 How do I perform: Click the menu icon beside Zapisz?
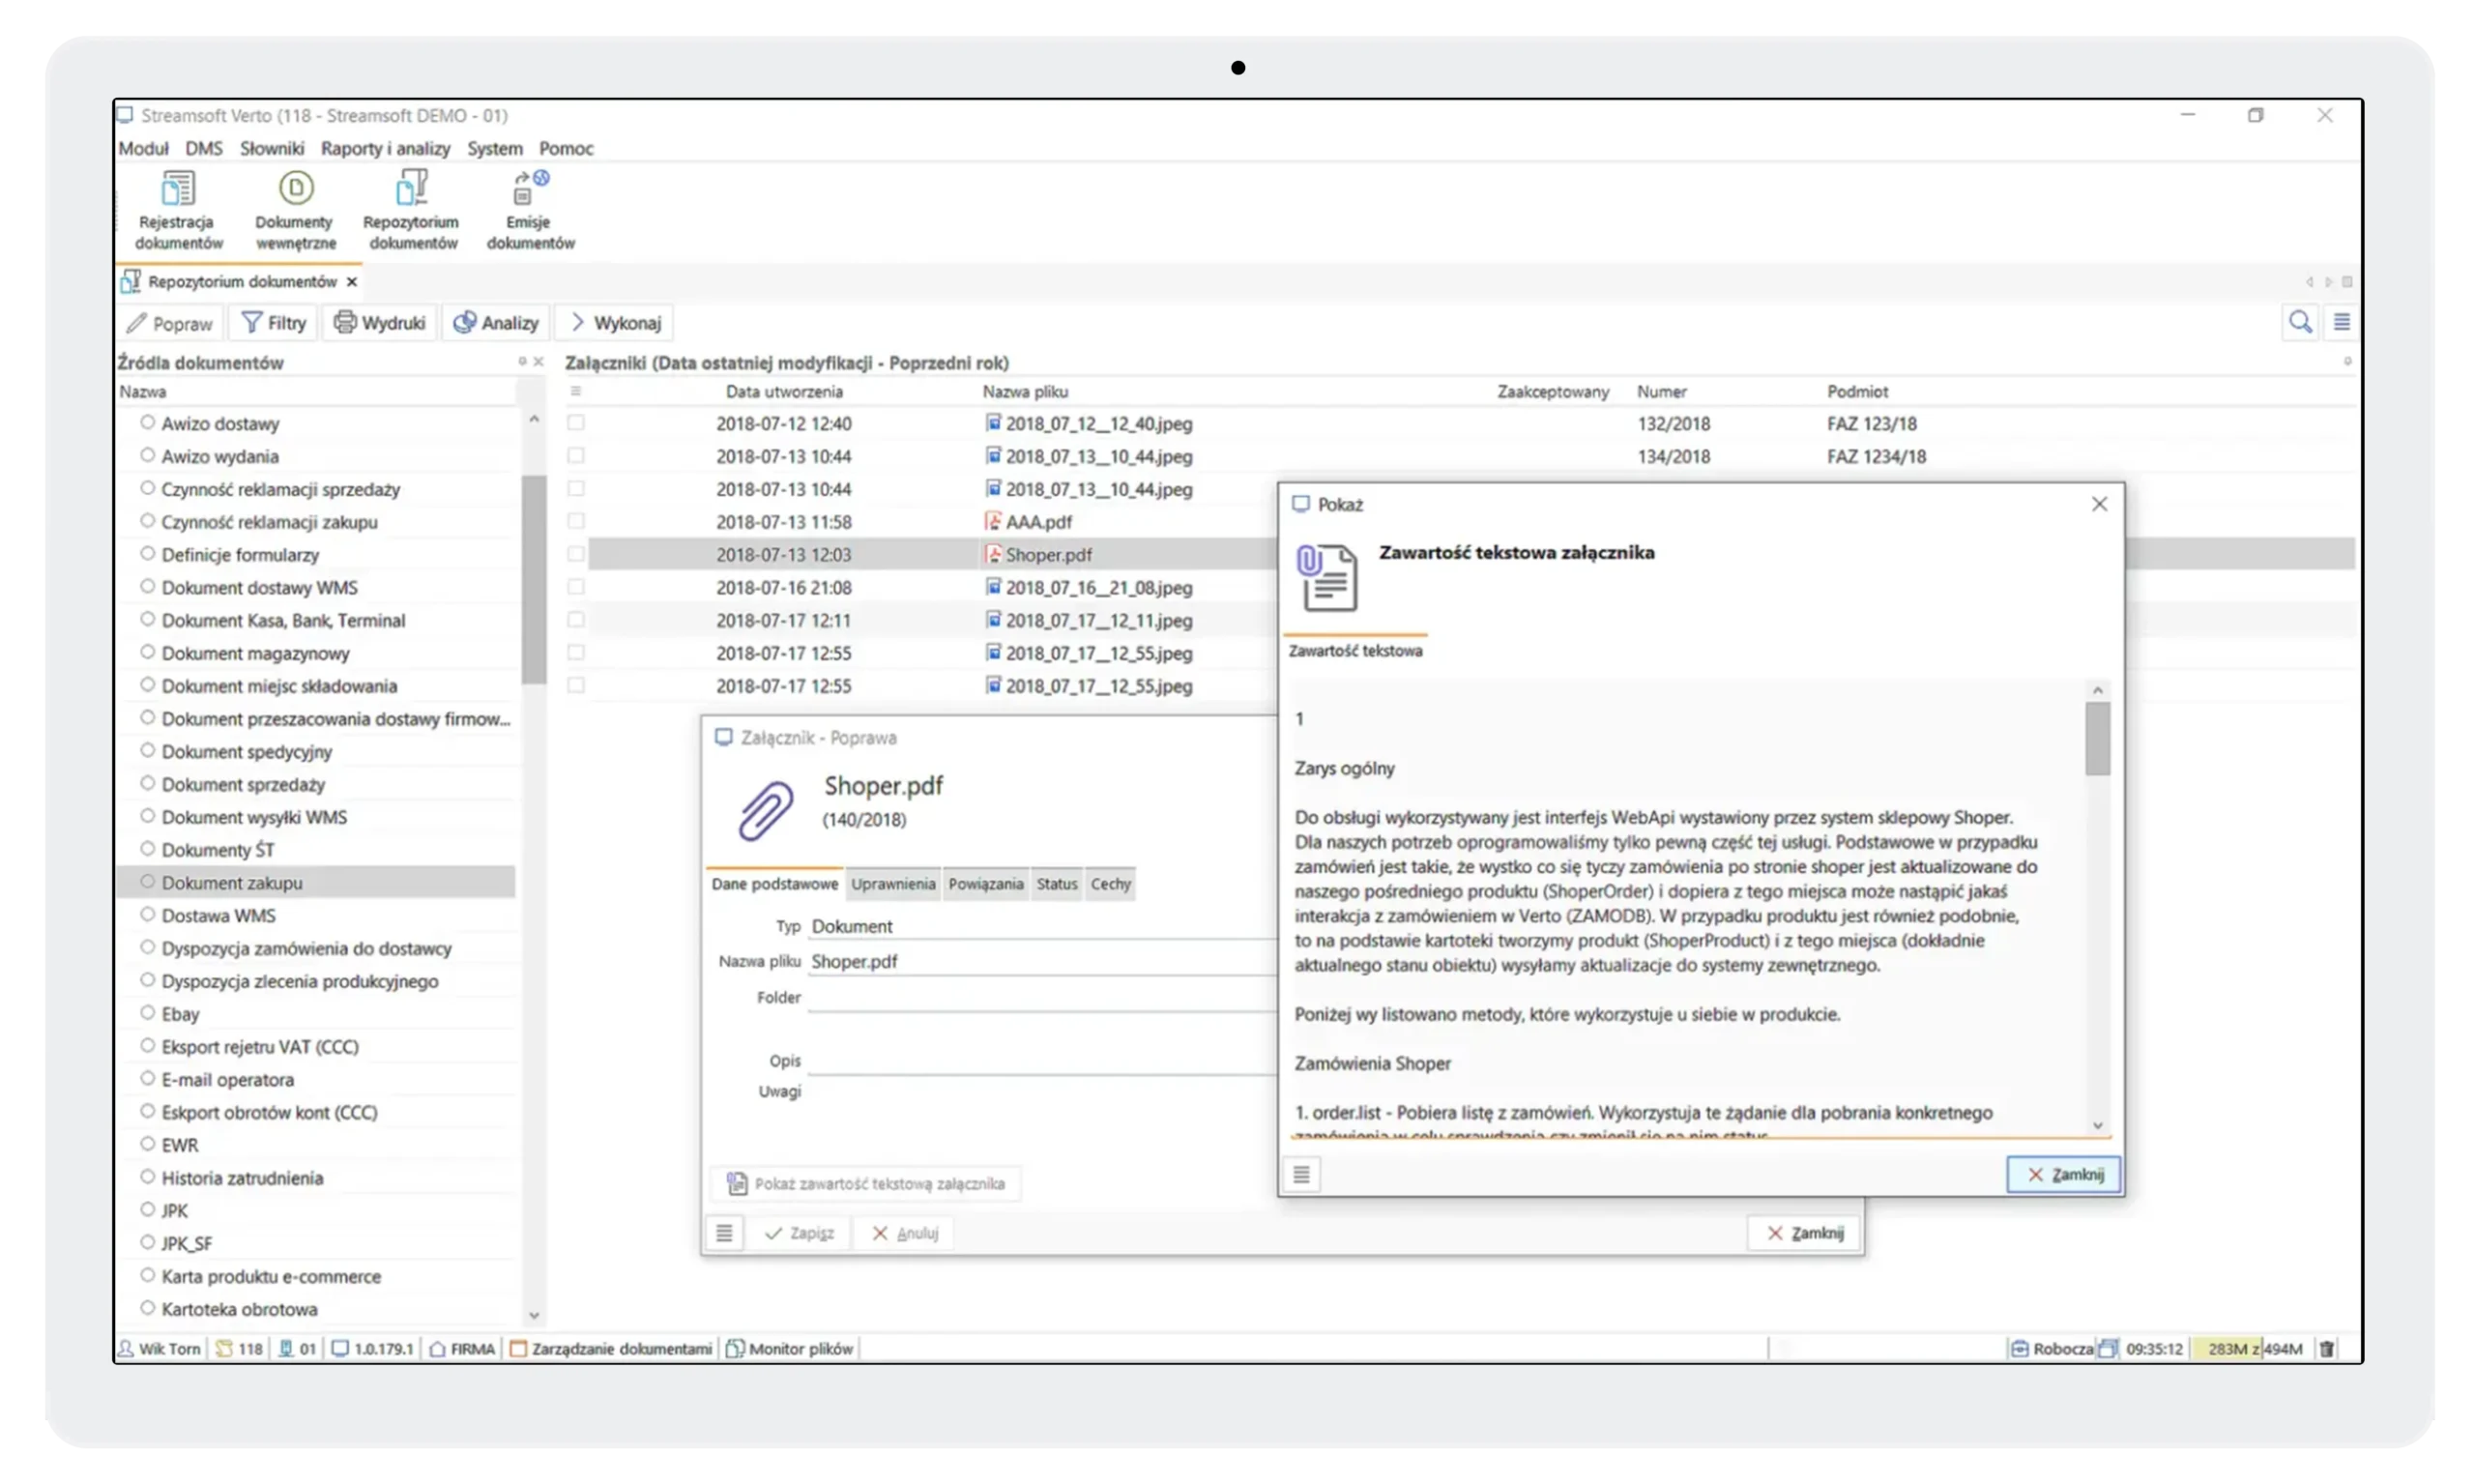click(x=724, y=1233)
